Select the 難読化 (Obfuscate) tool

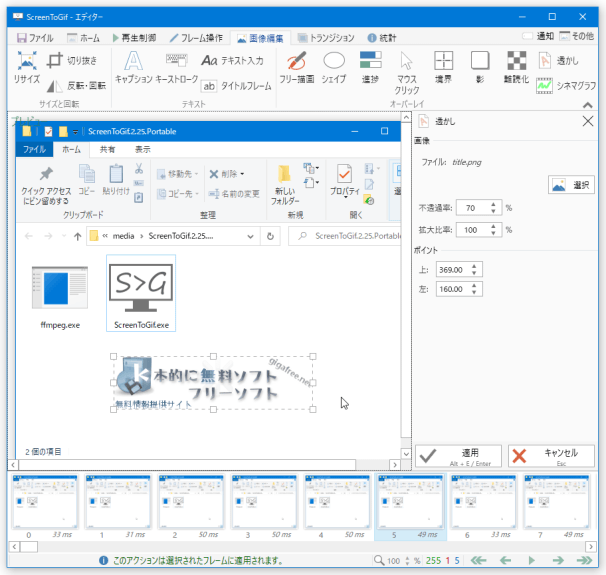(517, 66)
